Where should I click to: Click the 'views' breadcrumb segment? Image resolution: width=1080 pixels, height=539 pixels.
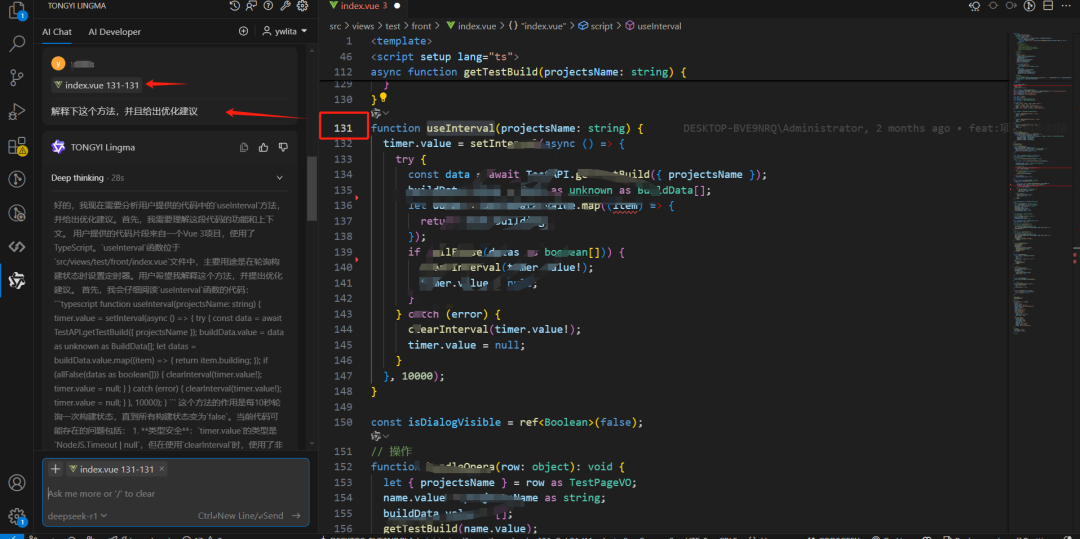pyautogui.click(x=363, y=26)
